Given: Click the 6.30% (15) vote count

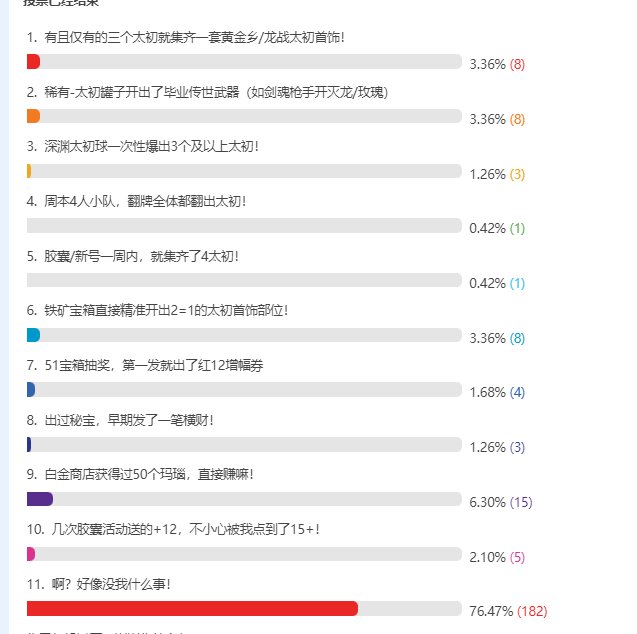Looking at the screenshot, I should pyautogui.click(x=500, y=502).
